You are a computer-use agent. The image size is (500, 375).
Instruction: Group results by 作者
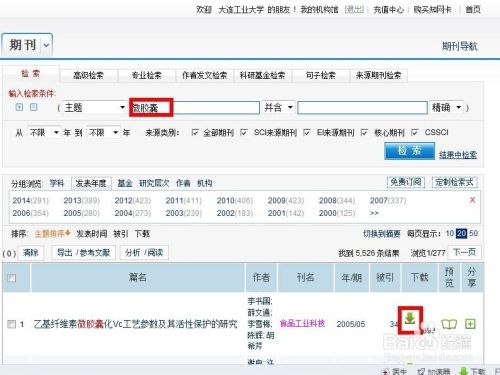click(183, 183)
